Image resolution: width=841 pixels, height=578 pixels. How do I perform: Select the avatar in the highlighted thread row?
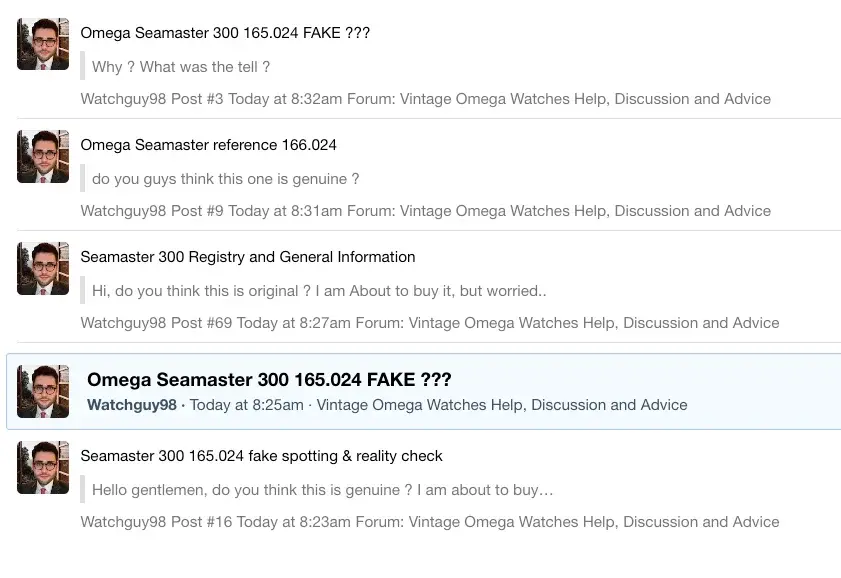point(43,391)
